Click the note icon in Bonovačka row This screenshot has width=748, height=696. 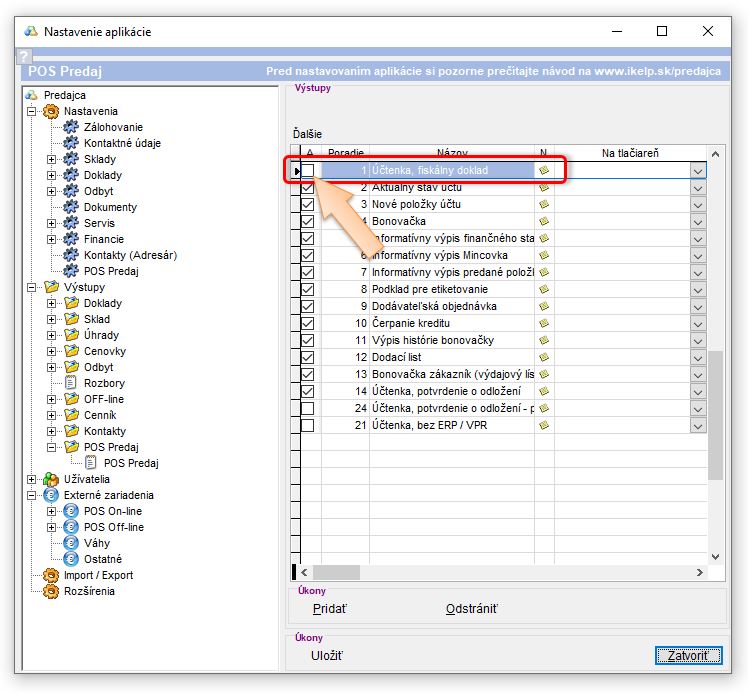[544, 221]
